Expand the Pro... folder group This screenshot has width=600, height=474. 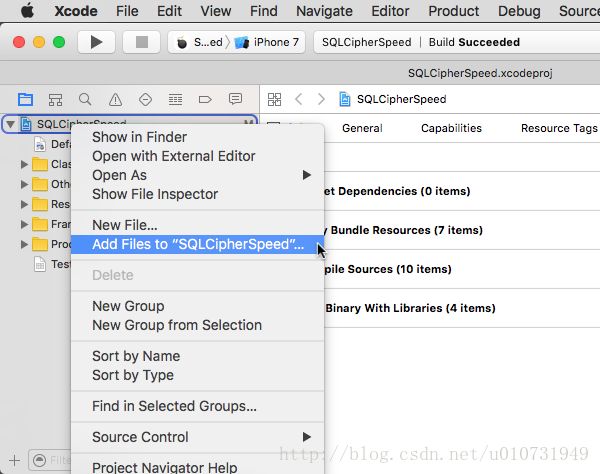point(24,244)
